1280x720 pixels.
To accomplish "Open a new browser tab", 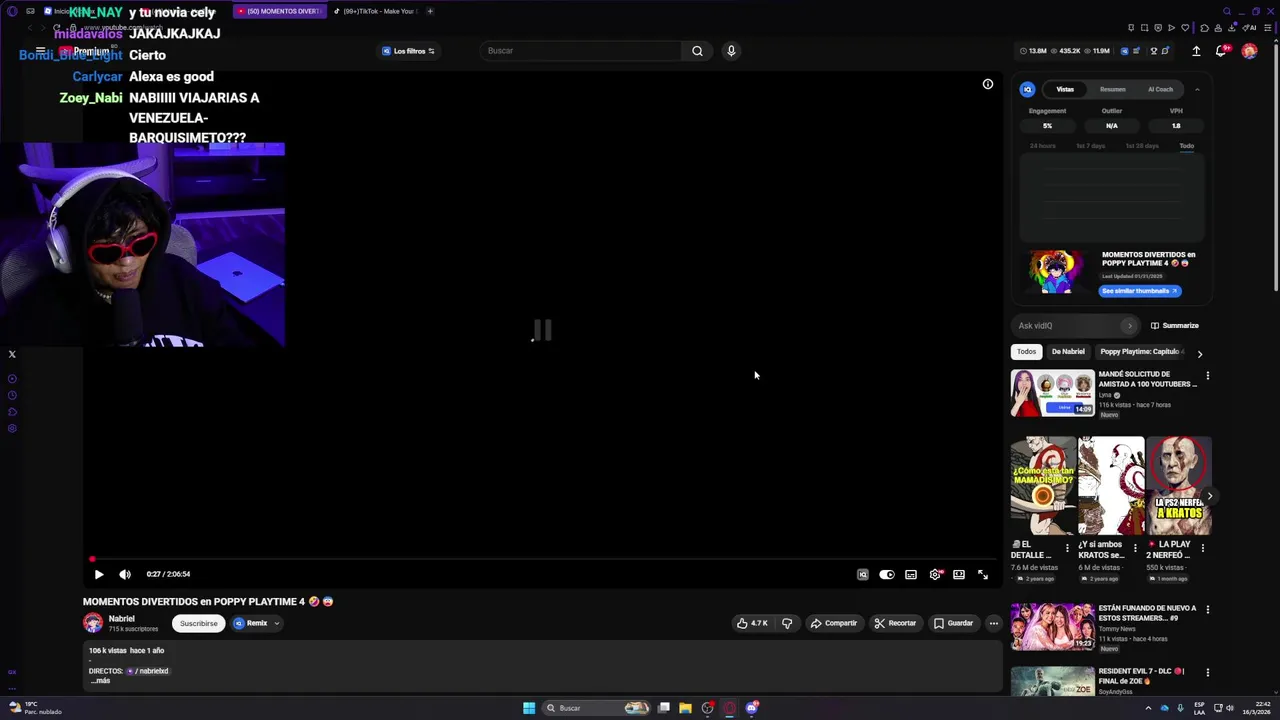I will (430, 11).
